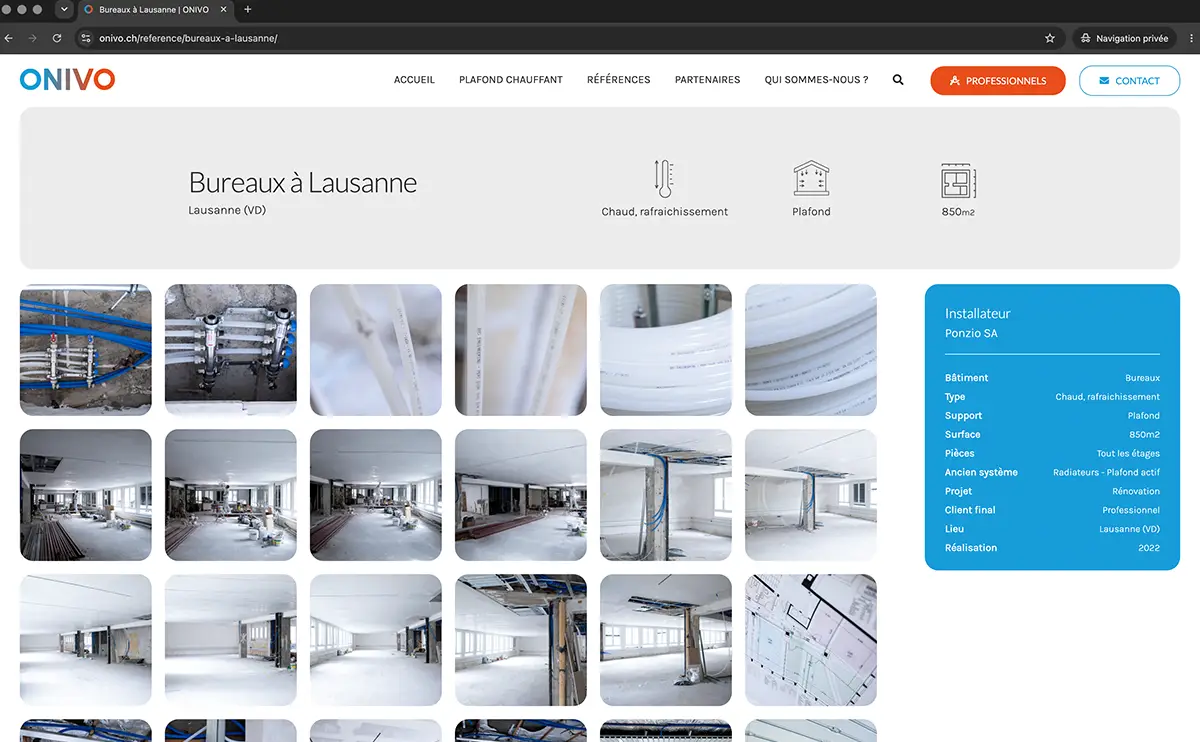Go to the PARTENAIRES page
Image resolution: width=1200 pixels, height=742 pixels.
tap(707, 80)
